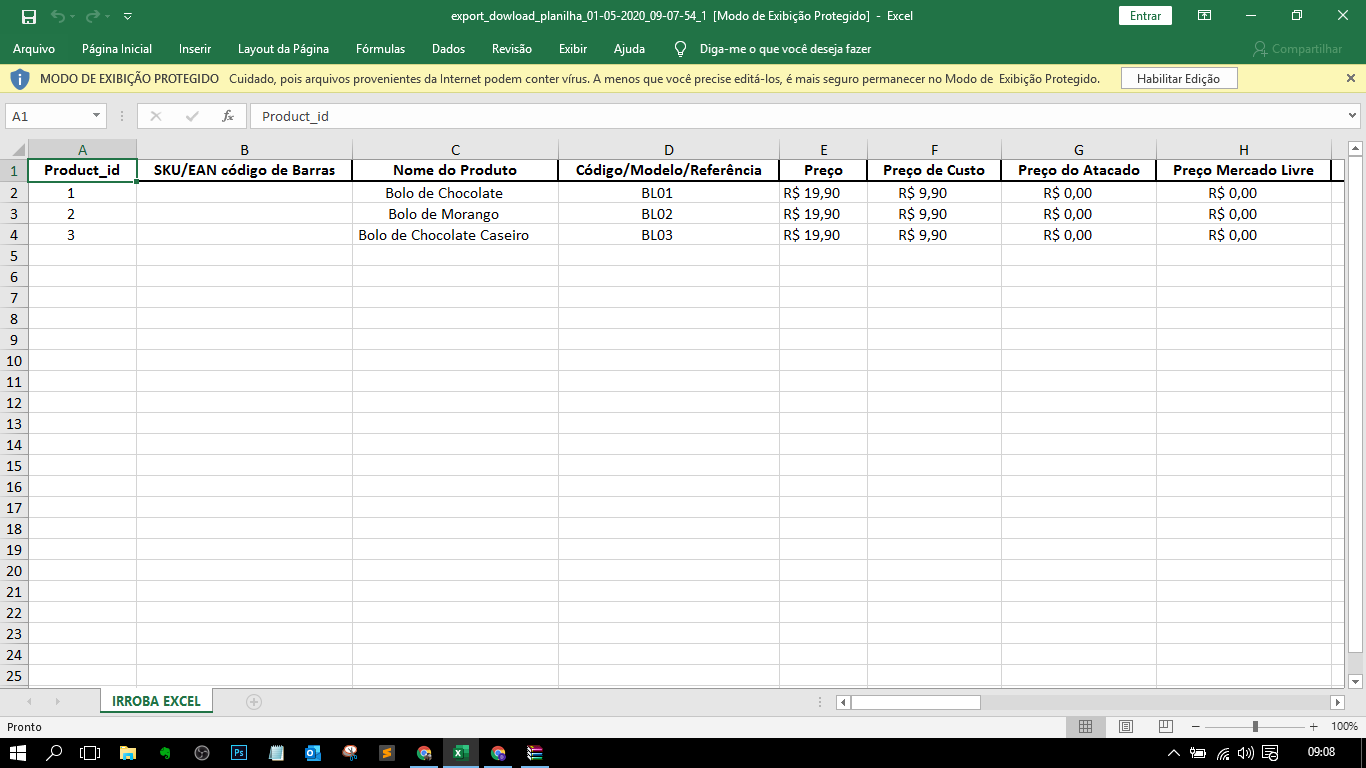The width and height of the screenshot is (1366, 768).
Task: Select column H header
Action: pos(1244,150)
